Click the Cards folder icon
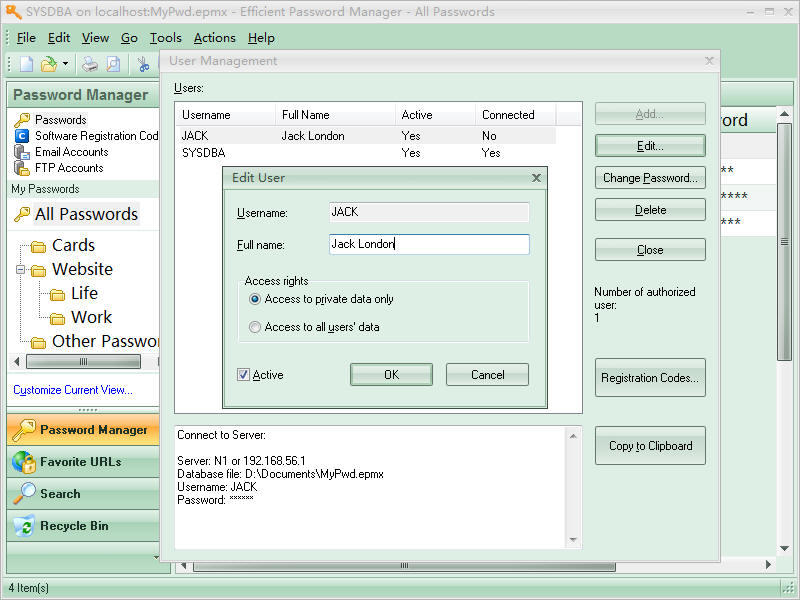Viewport: 800px width, 600px height. [x=38, y=247]
